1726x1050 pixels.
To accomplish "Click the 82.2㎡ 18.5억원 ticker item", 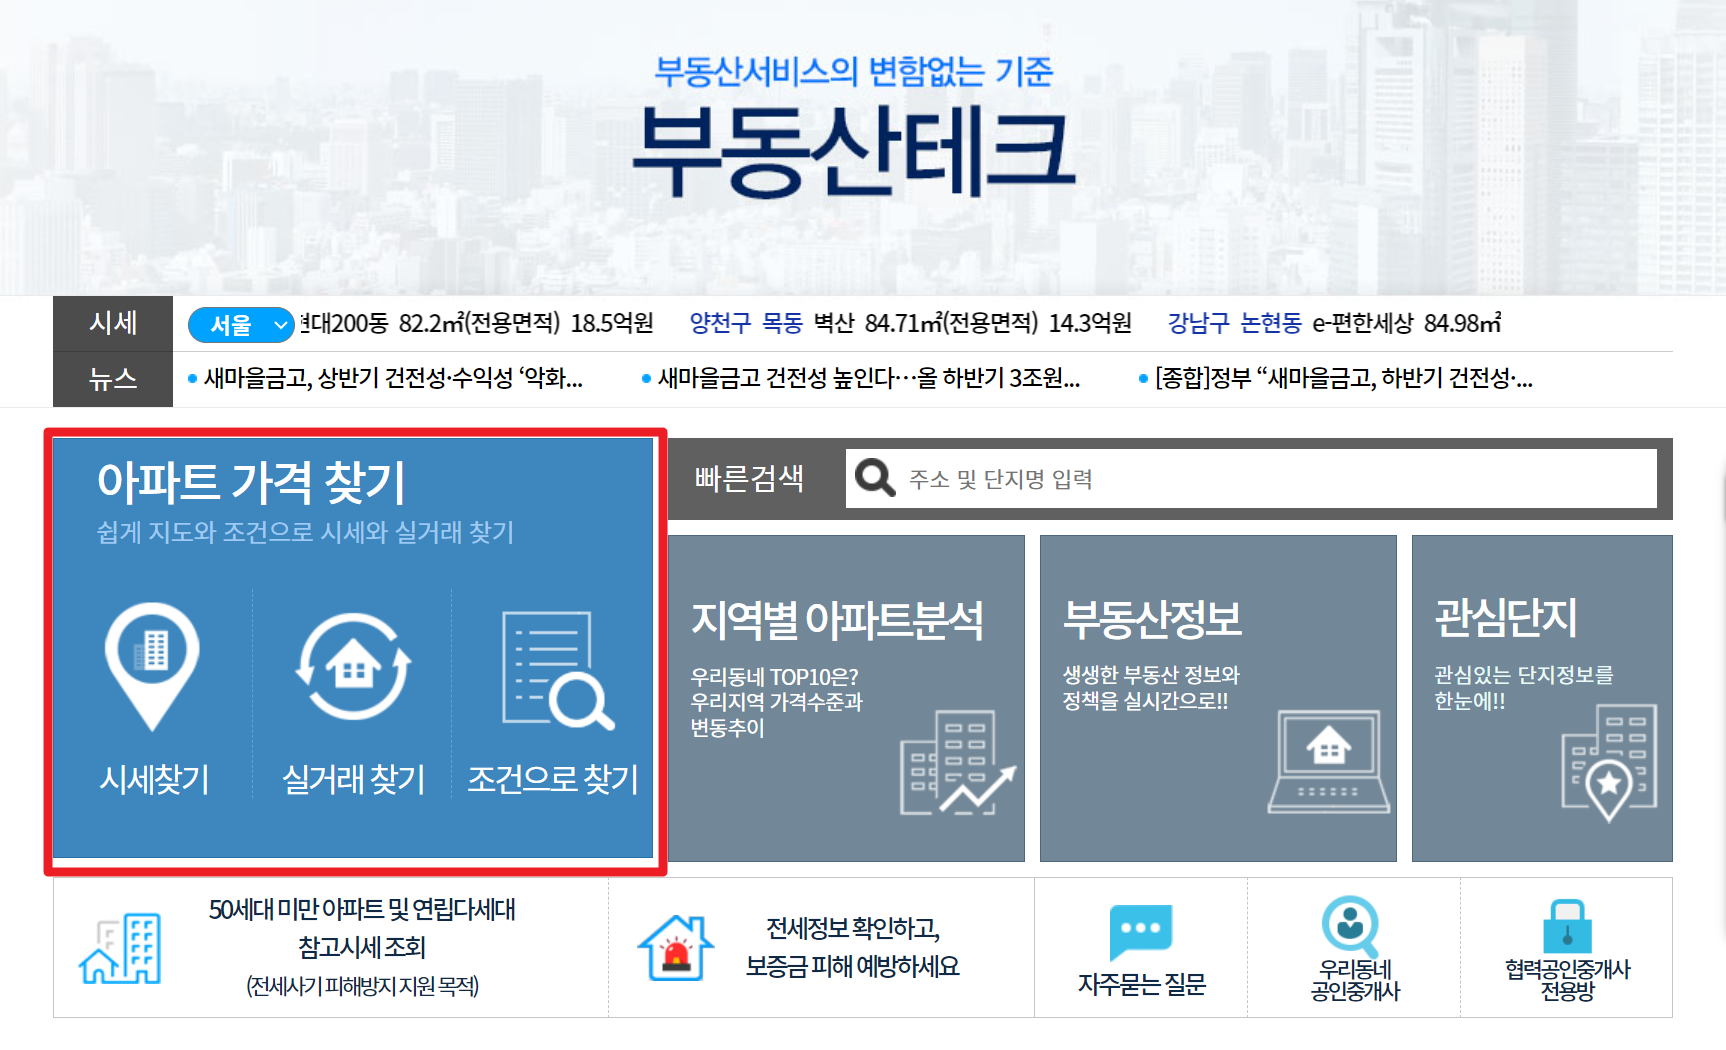I will pyautogui.click(x=476, y=323).
